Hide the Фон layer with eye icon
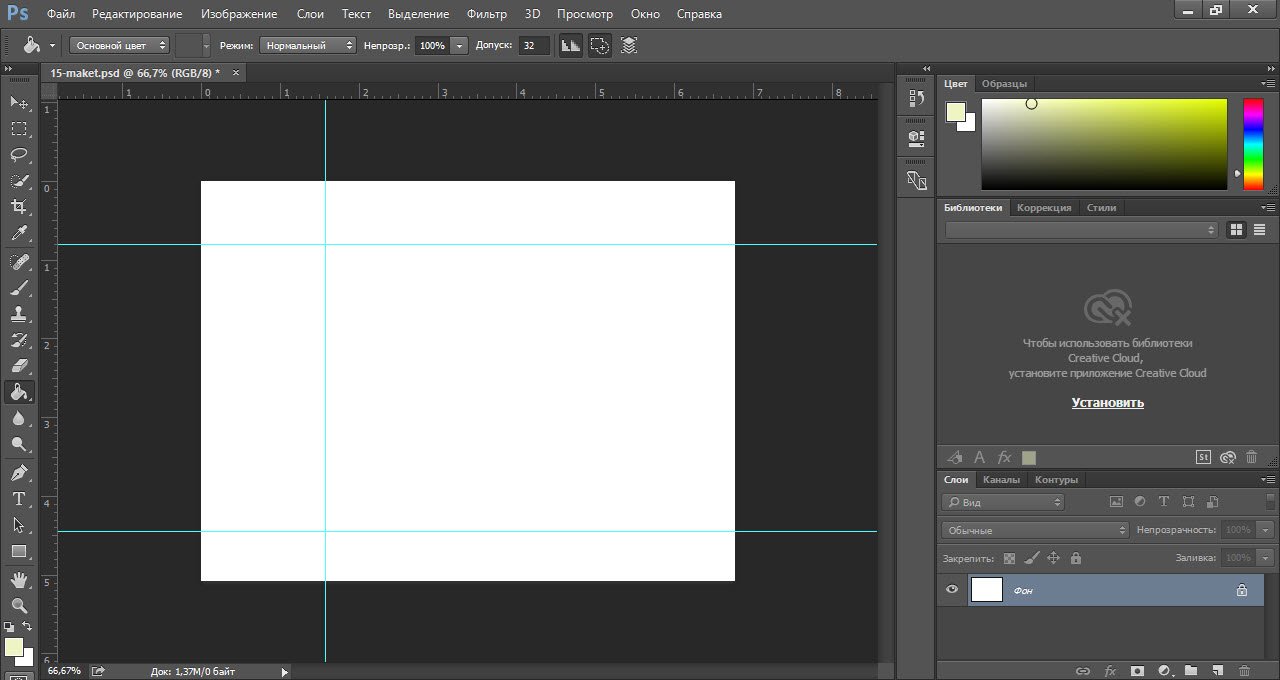1280x680 pixels. 952,590
